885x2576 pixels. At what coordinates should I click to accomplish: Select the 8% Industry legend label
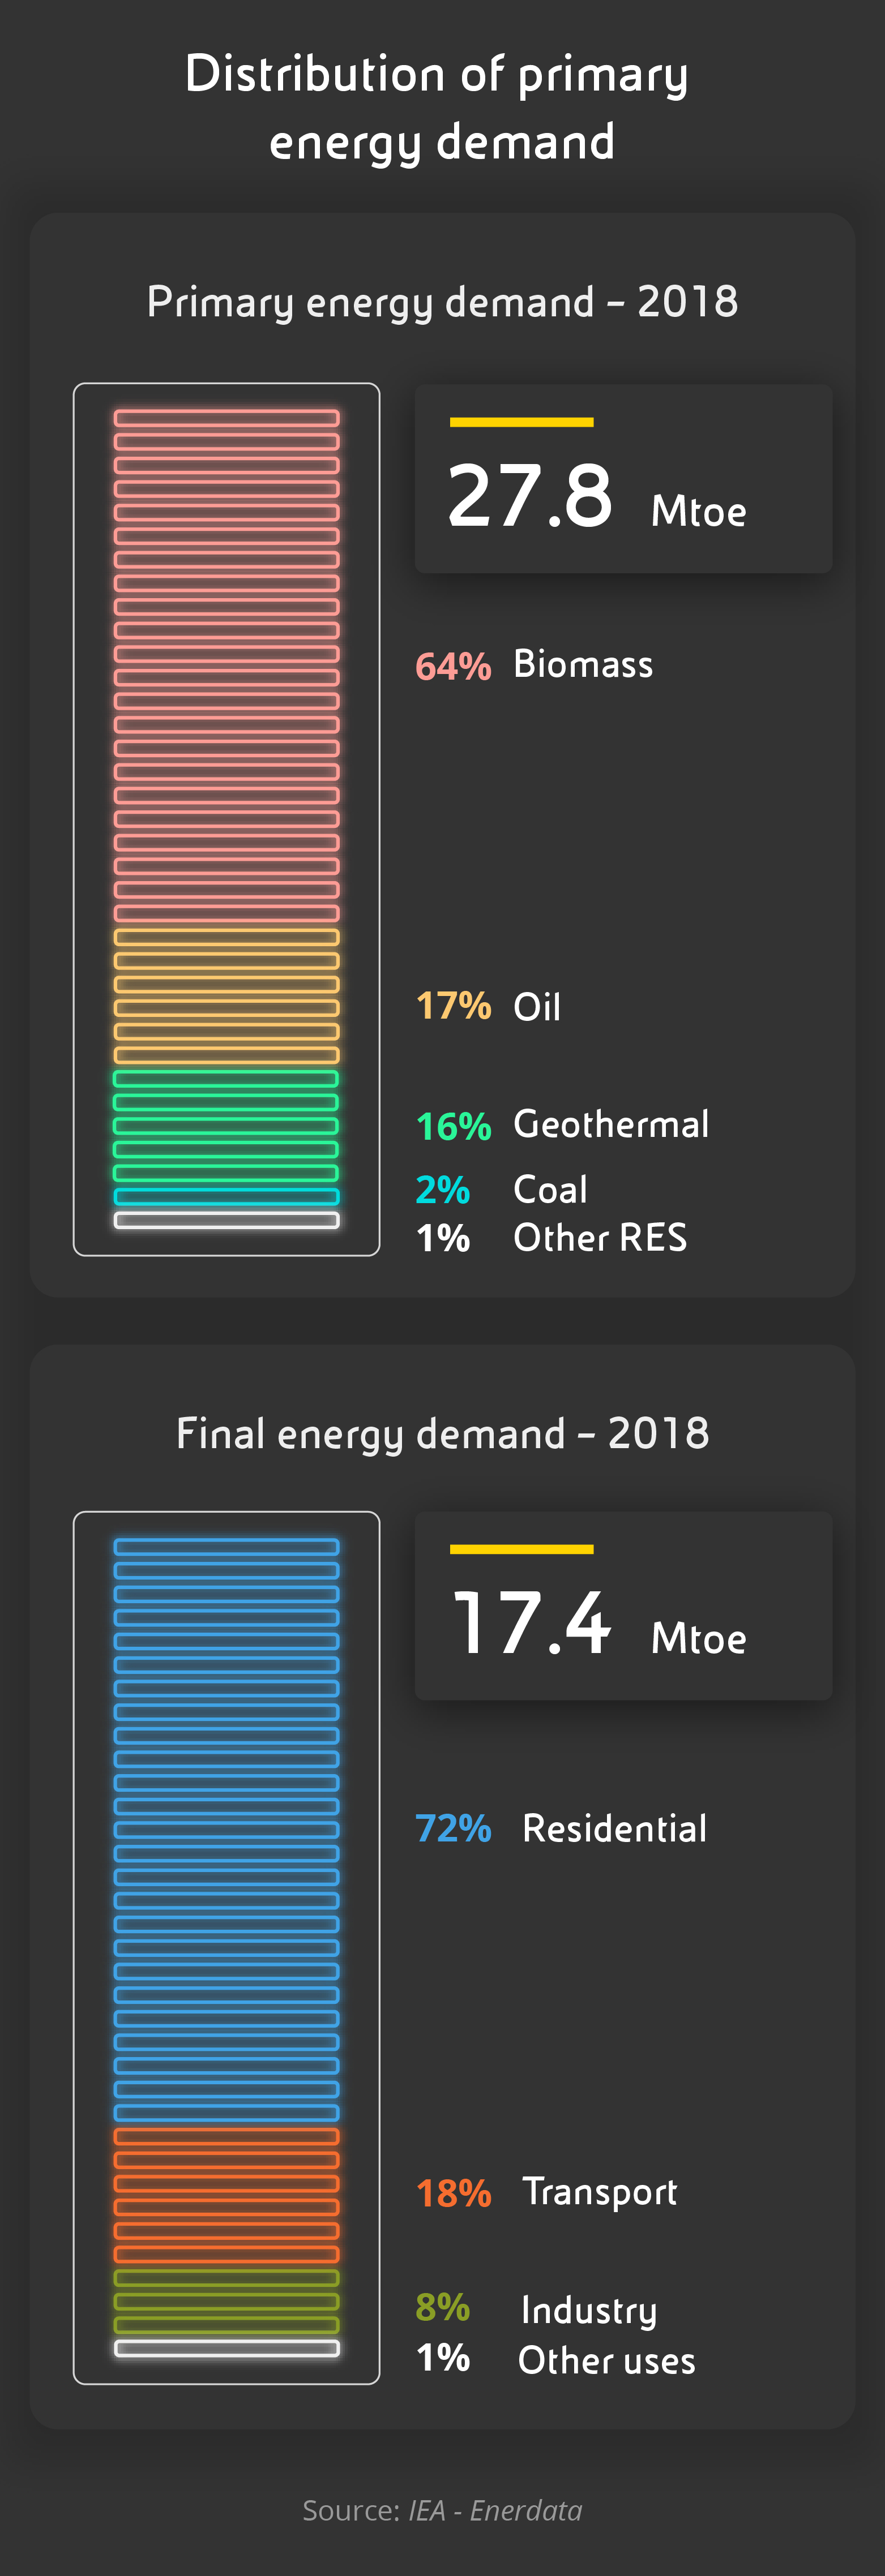click(536, 2309)
